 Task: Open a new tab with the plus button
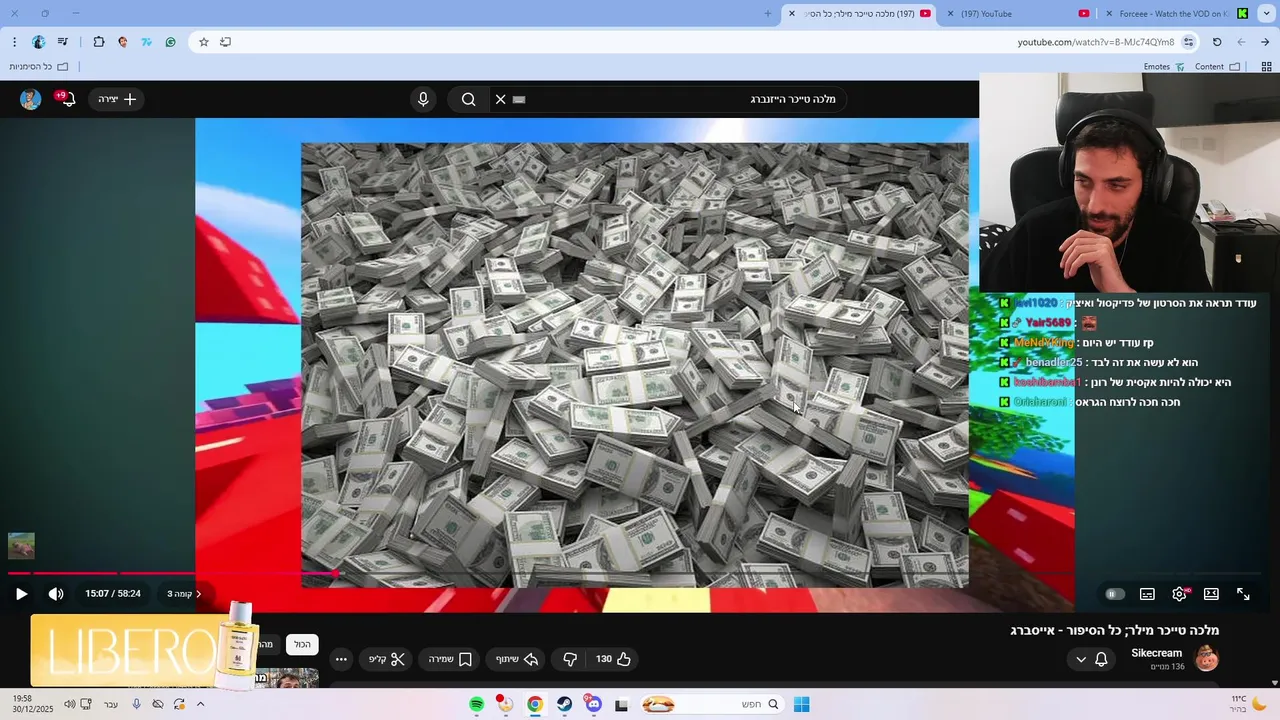pos(768,14)
